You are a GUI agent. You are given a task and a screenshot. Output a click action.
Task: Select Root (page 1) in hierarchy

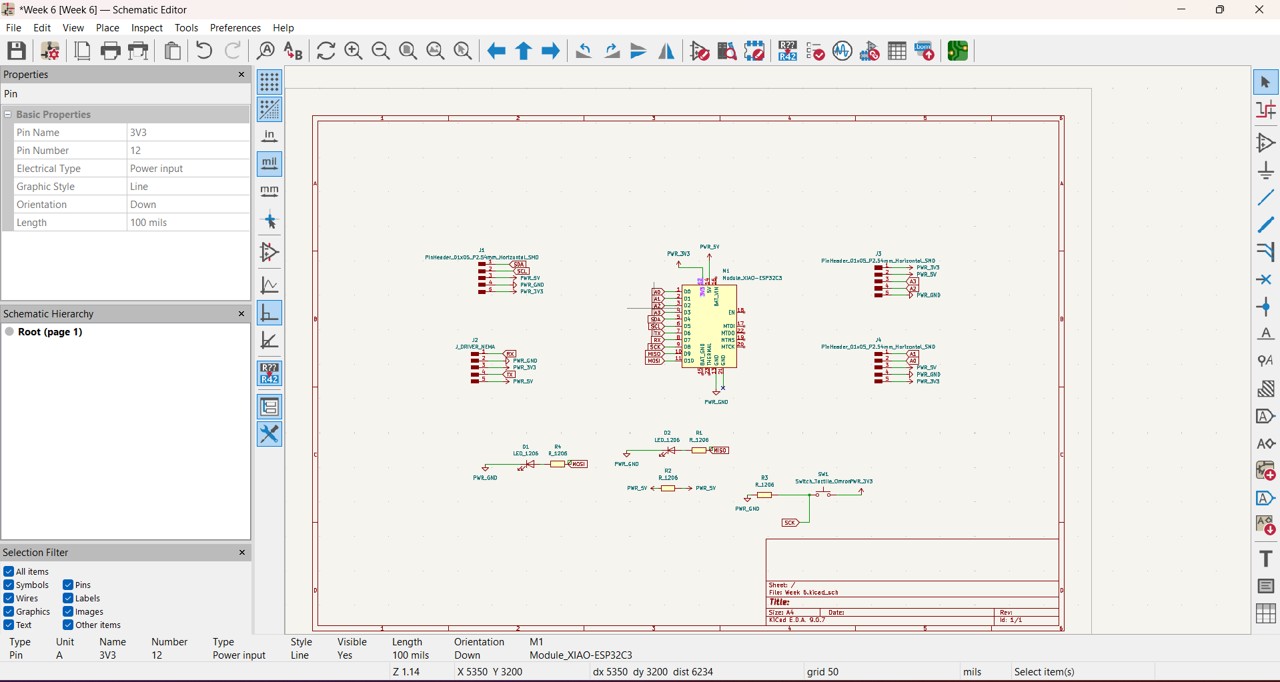(50, 332)
